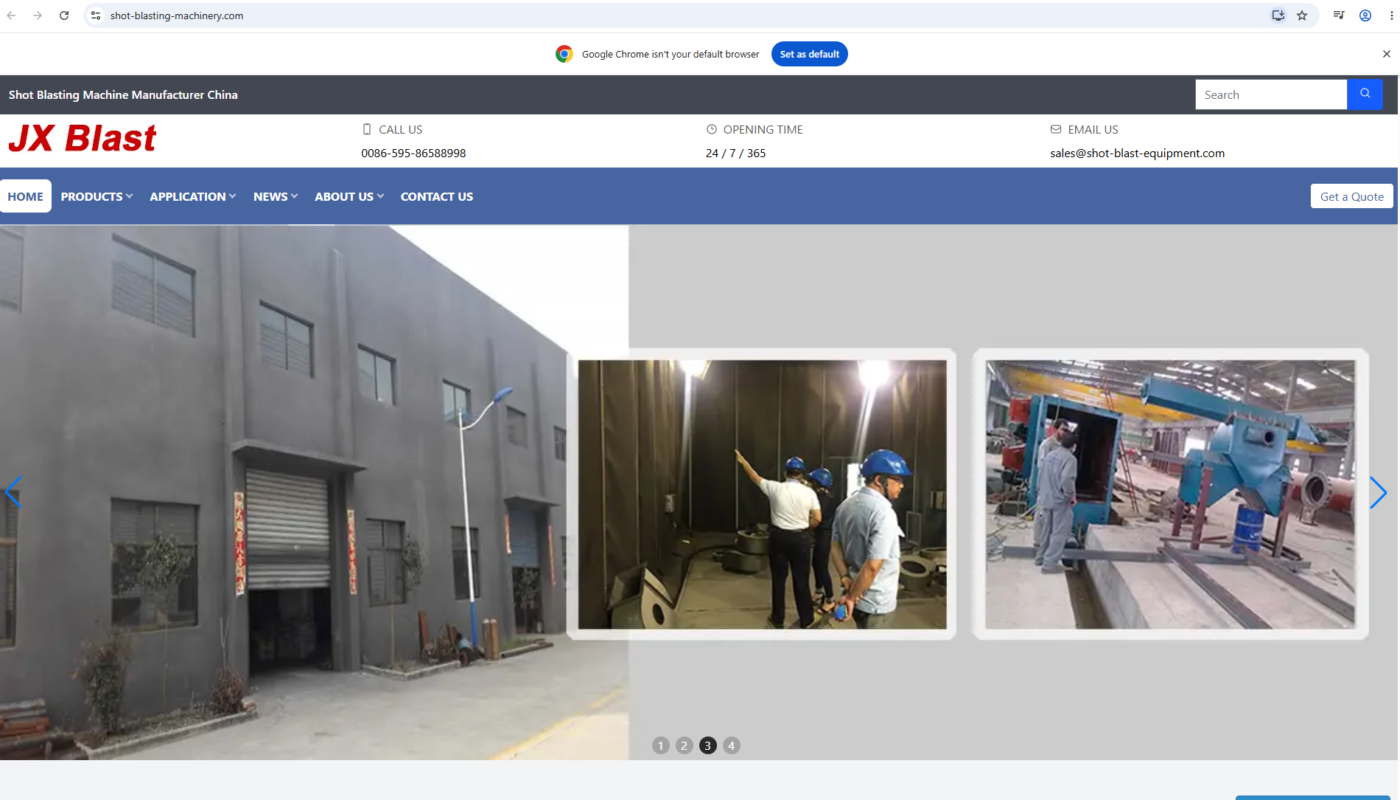Switch to carousel slide 4
1400x800 pixels.
(x=732, y=745)
